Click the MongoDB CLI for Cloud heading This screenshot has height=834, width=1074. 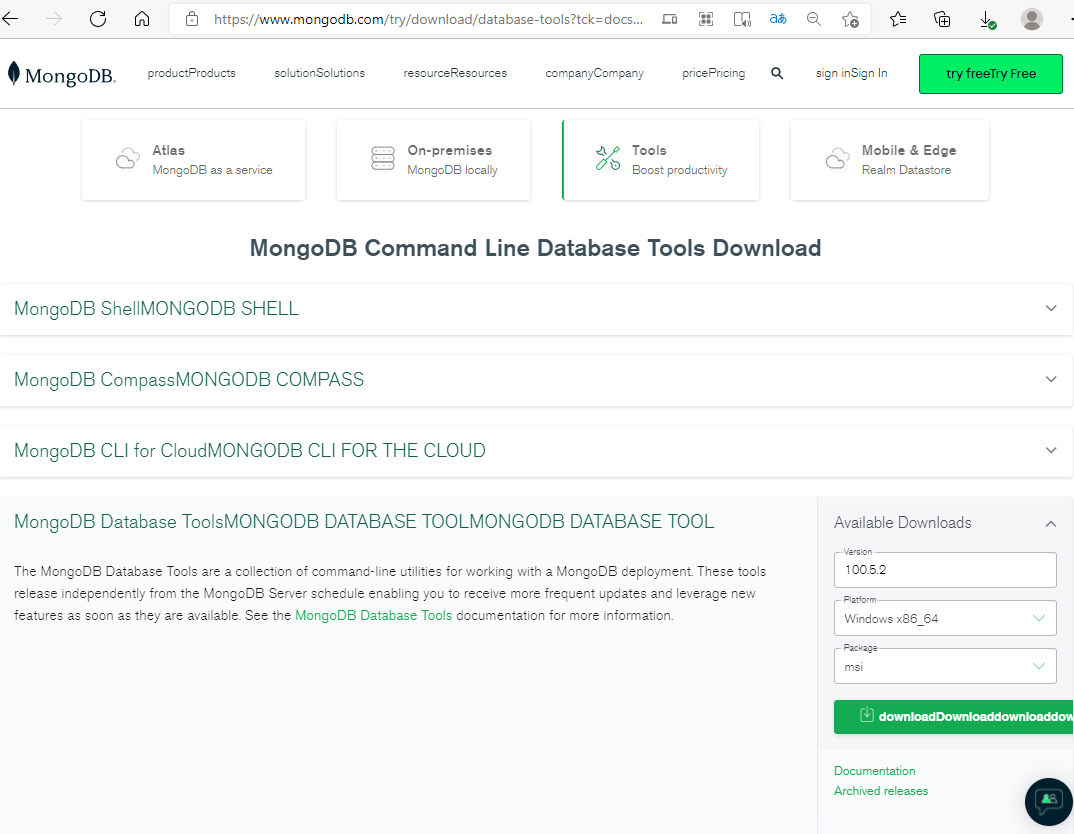point(249,451)
